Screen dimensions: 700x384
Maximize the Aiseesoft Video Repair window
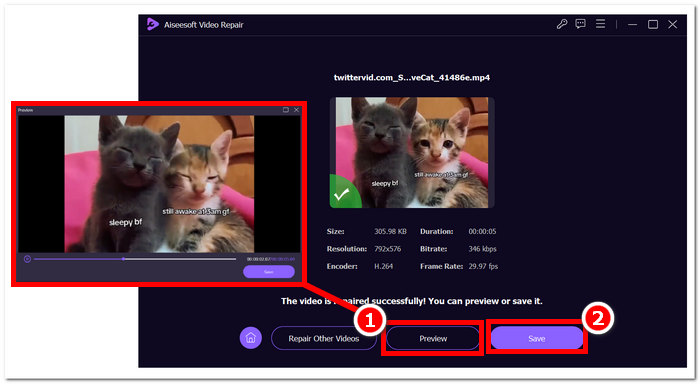pyautogui.click(x=653, y=25)
